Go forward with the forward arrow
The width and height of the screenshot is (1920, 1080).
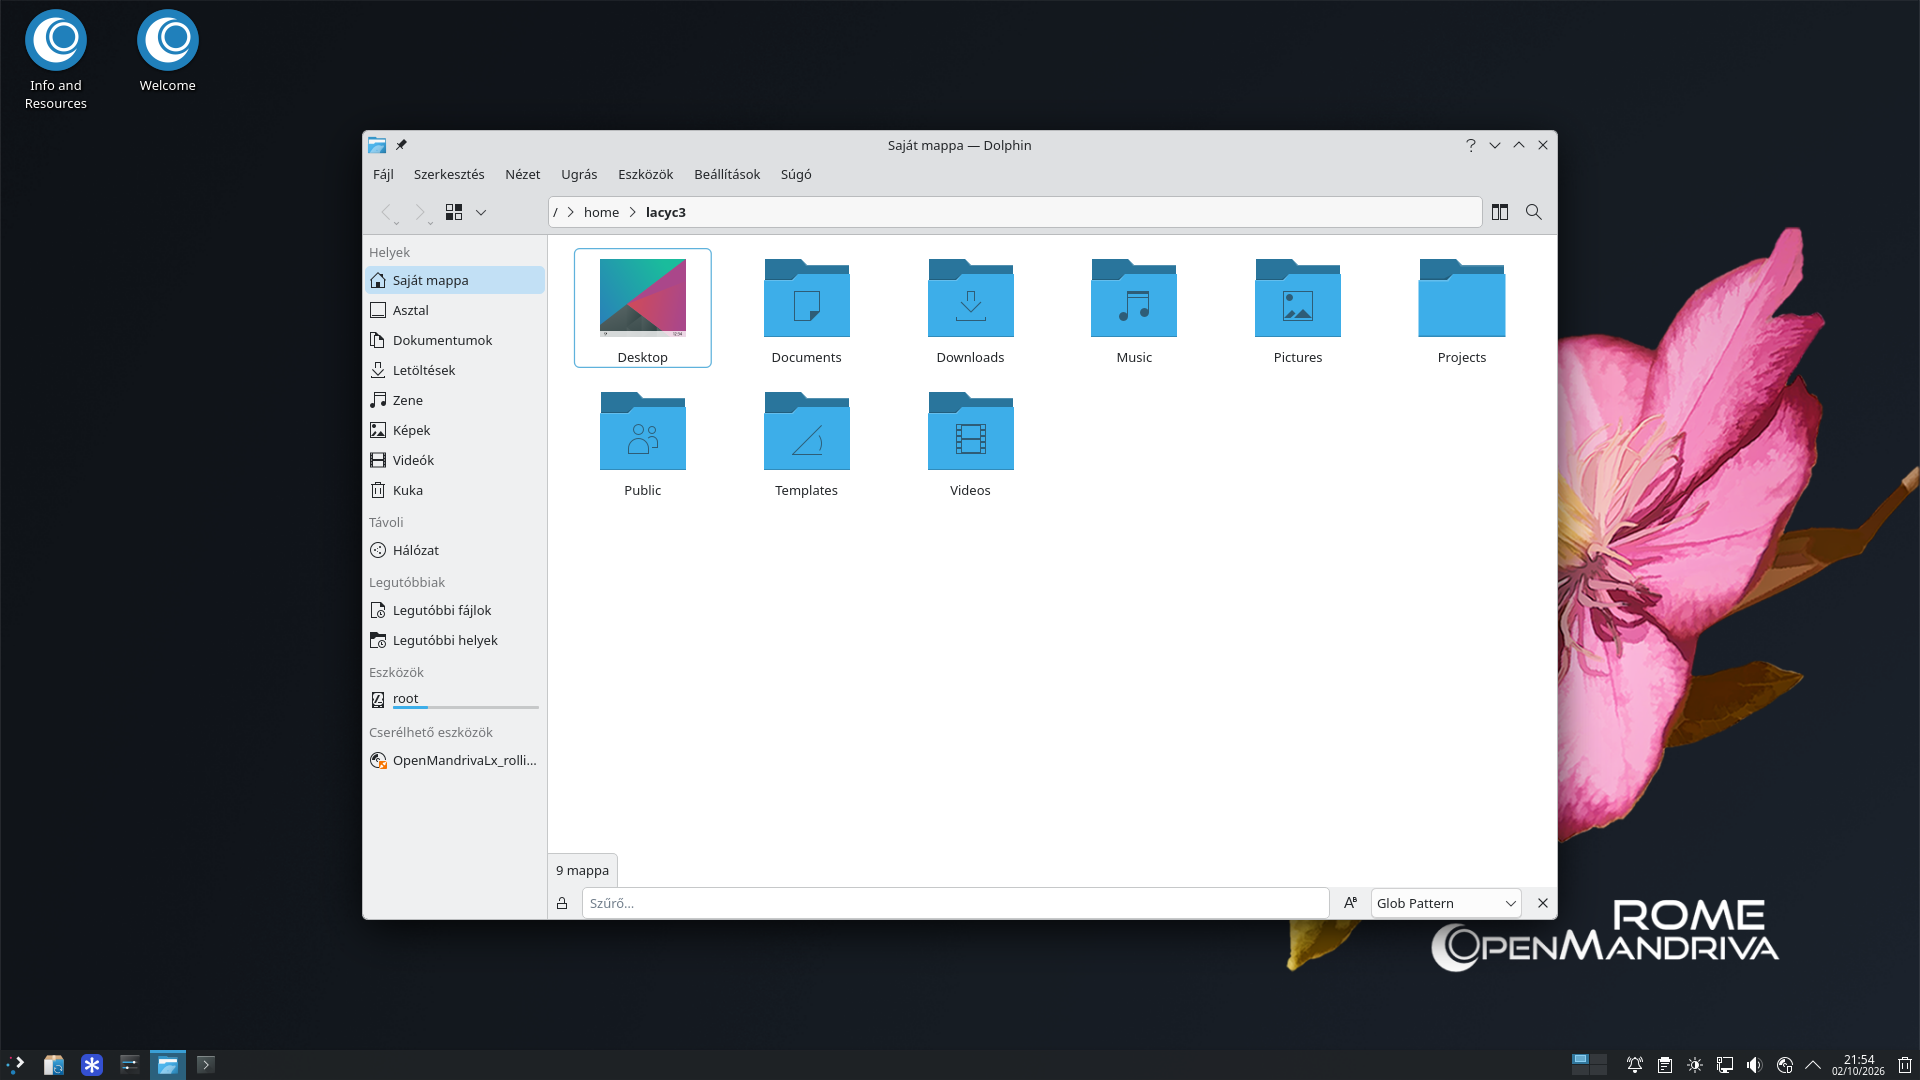coord(420,212)
